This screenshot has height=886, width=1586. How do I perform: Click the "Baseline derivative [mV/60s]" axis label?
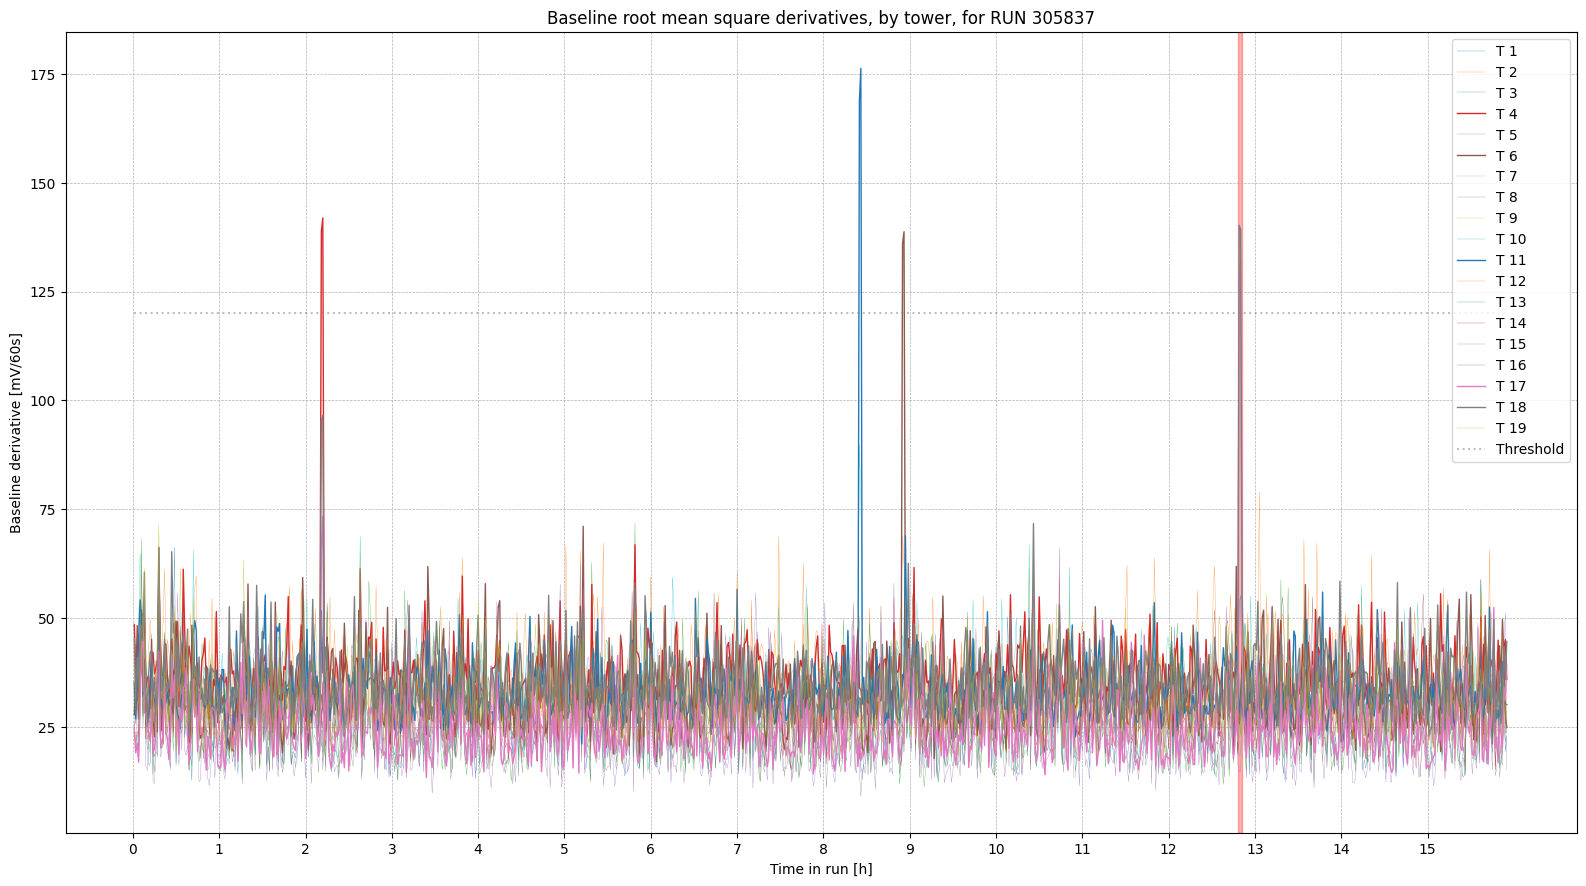tap(16, 433)
